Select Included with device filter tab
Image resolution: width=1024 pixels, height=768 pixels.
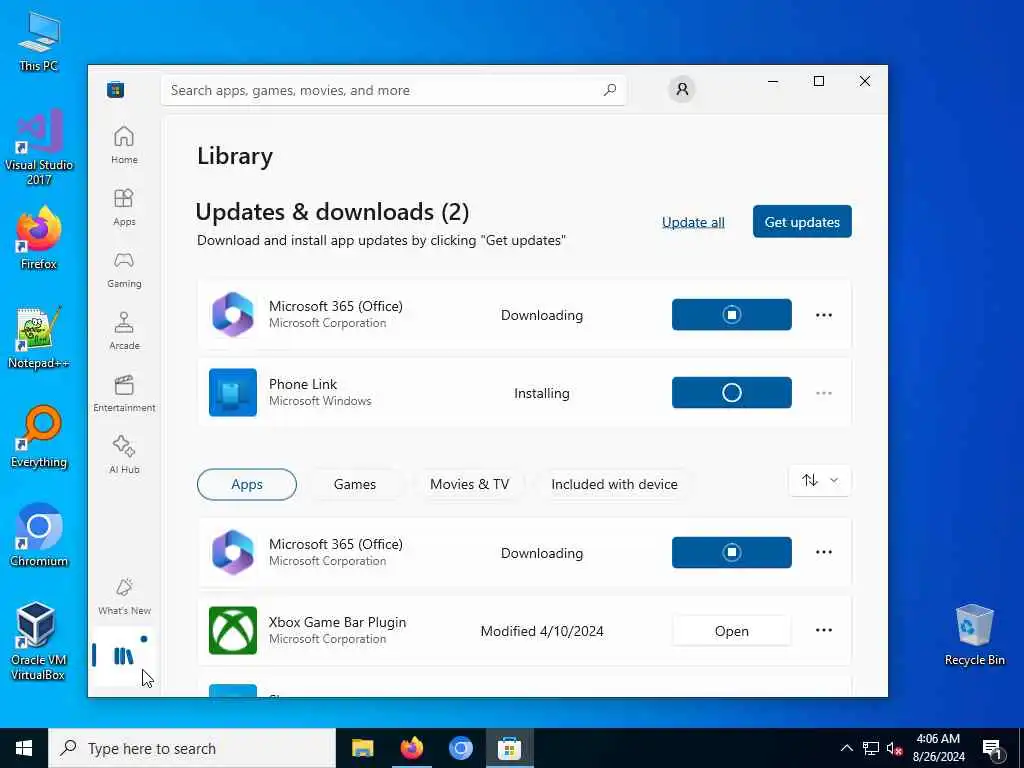[x=614, y=484]
